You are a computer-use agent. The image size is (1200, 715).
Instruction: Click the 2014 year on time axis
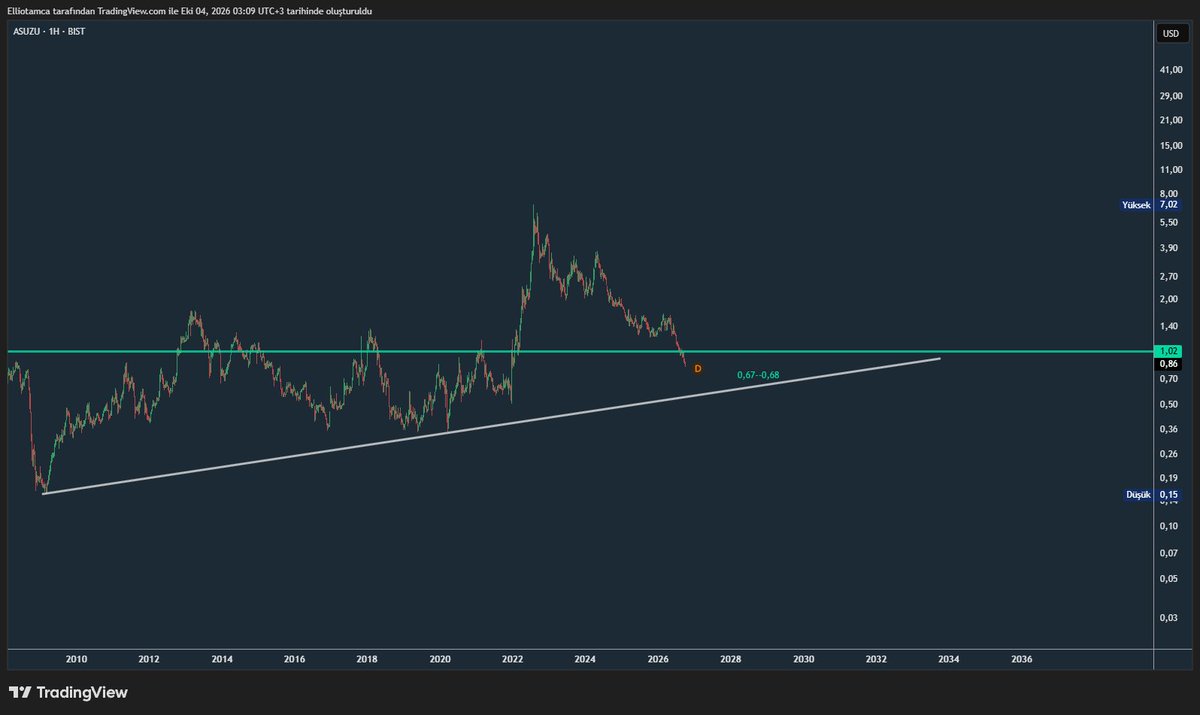point(222,659)
